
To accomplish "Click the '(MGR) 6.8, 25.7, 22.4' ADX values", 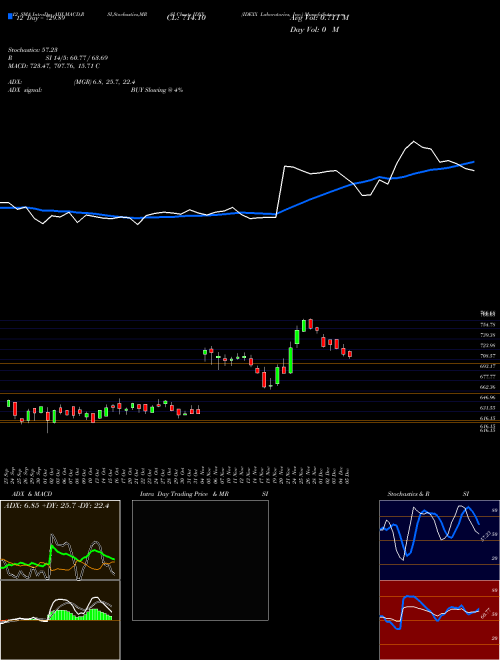I will click(x=104, y=82).
